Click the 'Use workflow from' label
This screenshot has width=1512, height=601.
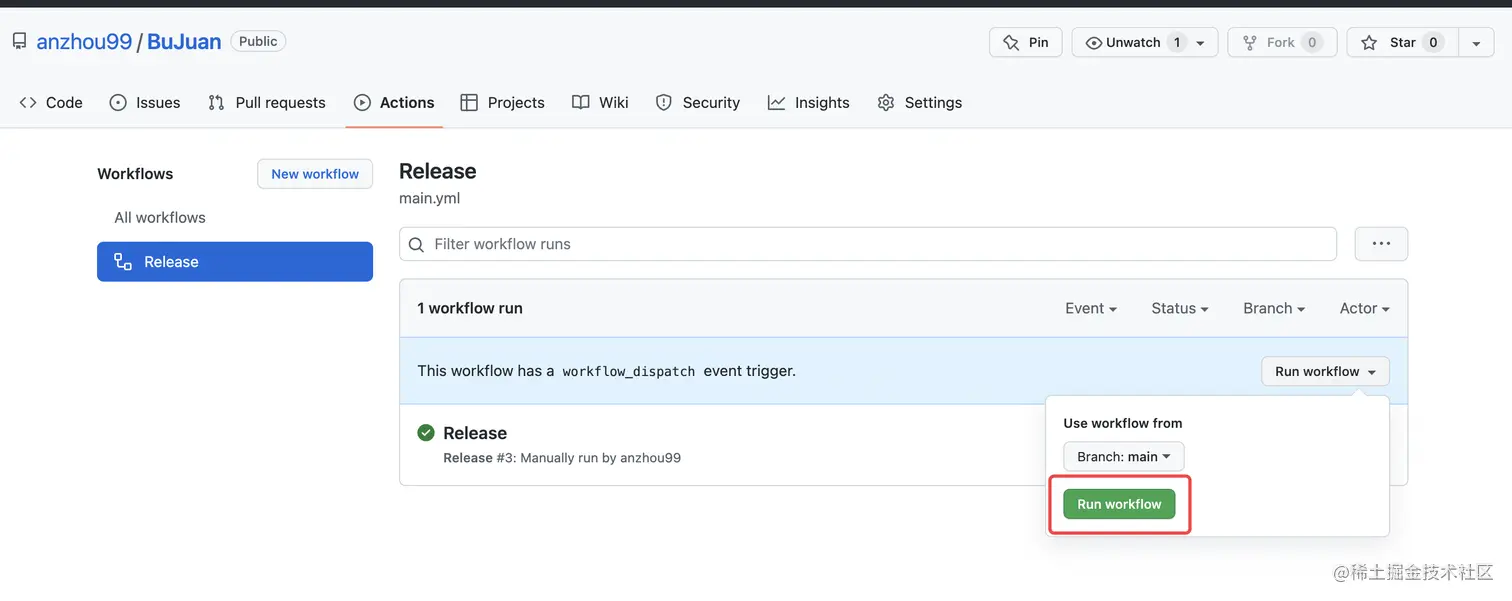pyautogui.click(x=1123, y=423)
